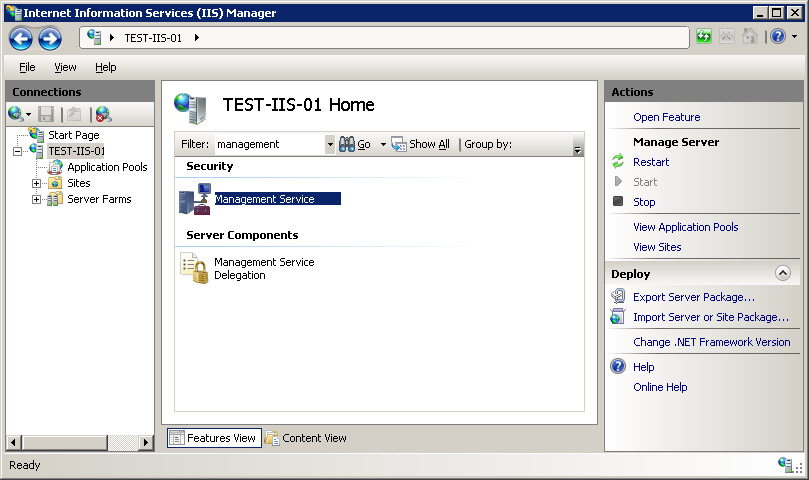Open the Filter combo box dropdown arrow
The image size is (809, 480).
(x=330, y=145)
